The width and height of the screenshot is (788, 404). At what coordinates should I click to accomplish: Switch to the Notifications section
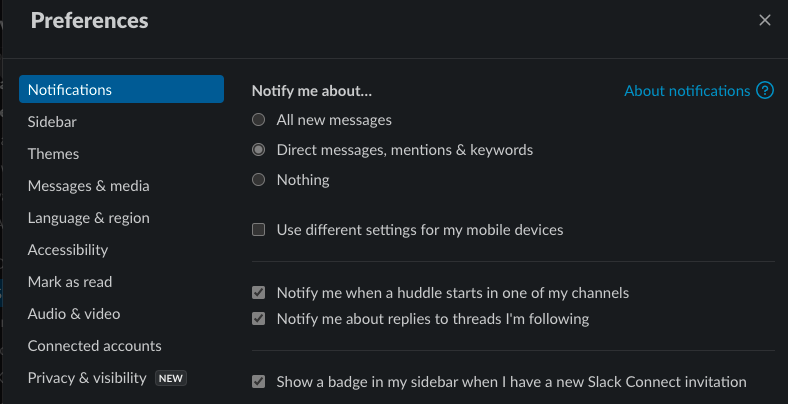(x=120, y=90)
